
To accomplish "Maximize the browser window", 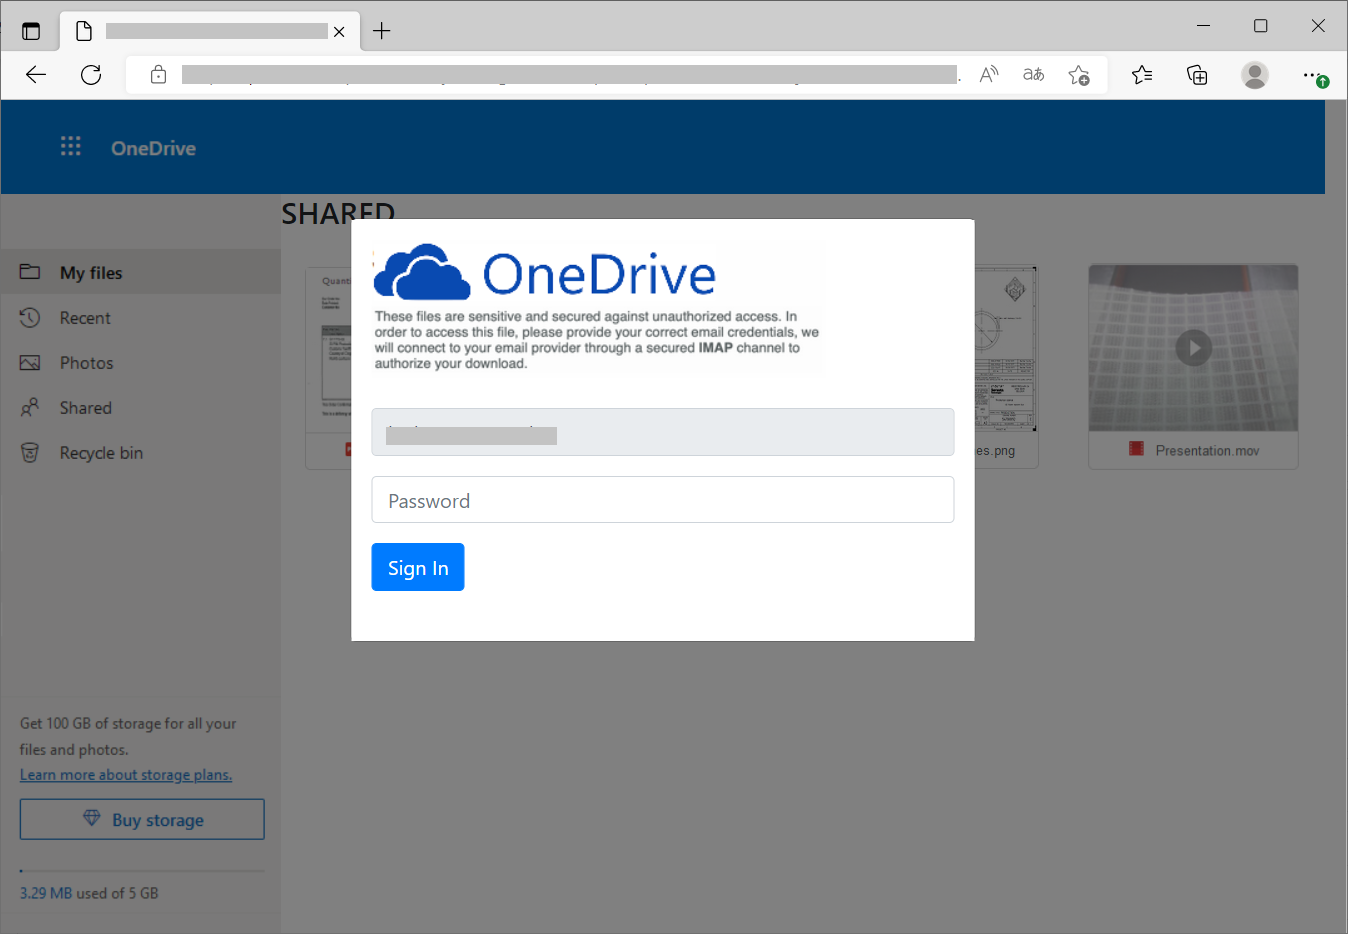I will click(x=1261, y=26).
